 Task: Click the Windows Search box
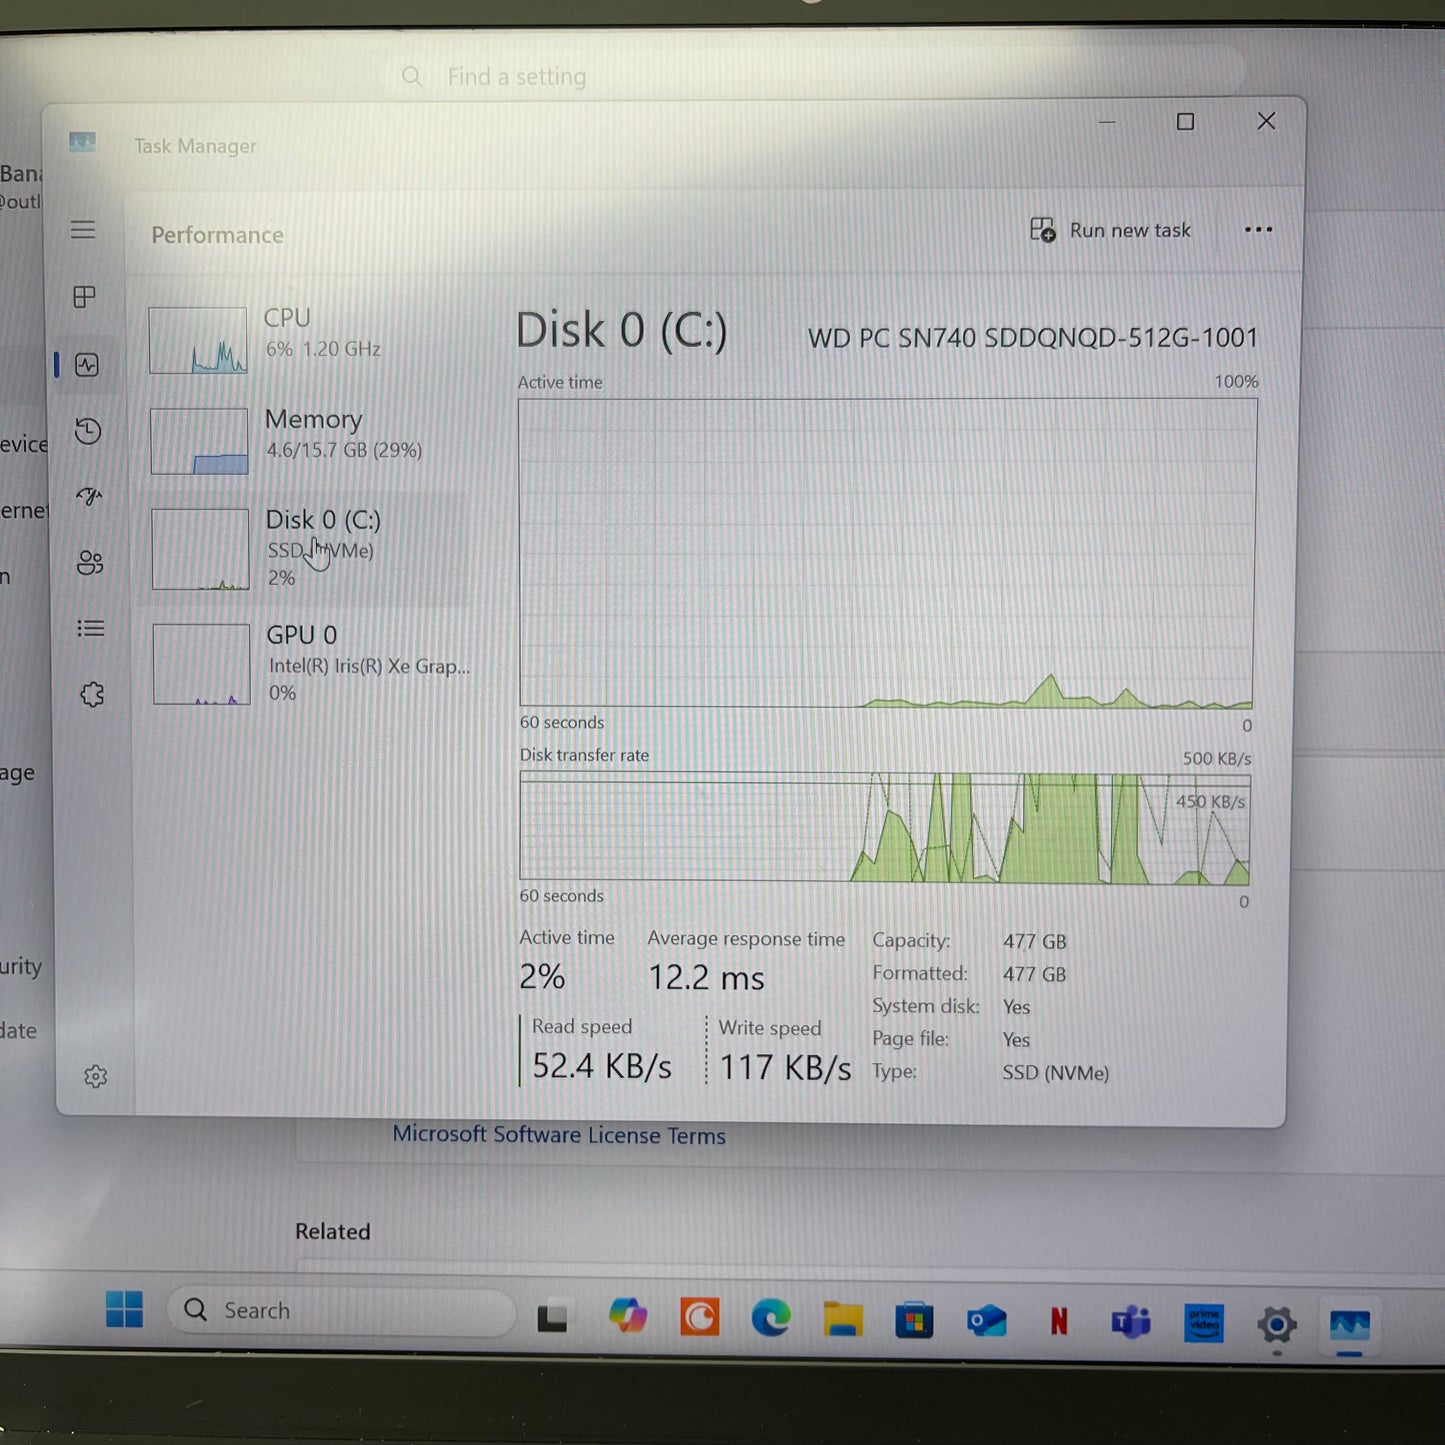click(x=338, y=1310)
